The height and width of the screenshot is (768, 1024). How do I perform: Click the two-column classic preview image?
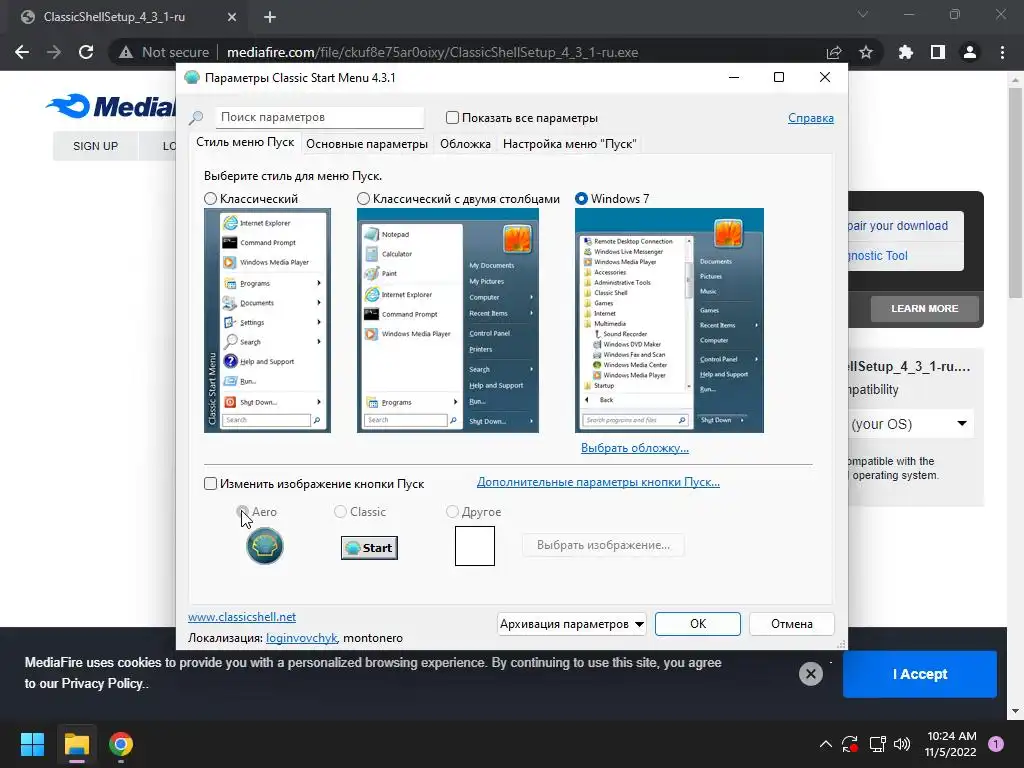447,320
